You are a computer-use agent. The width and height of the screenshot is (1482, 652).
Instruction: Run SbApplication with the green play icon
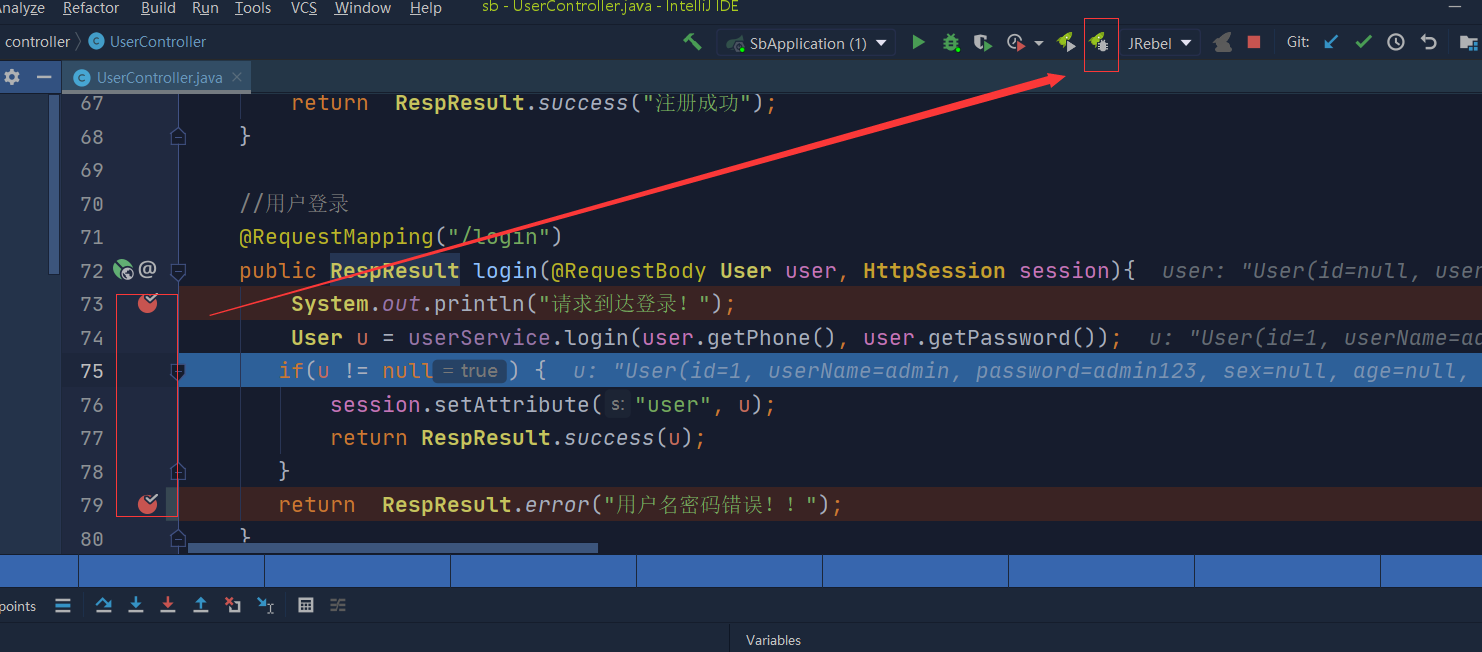click(x=918, y=42)
